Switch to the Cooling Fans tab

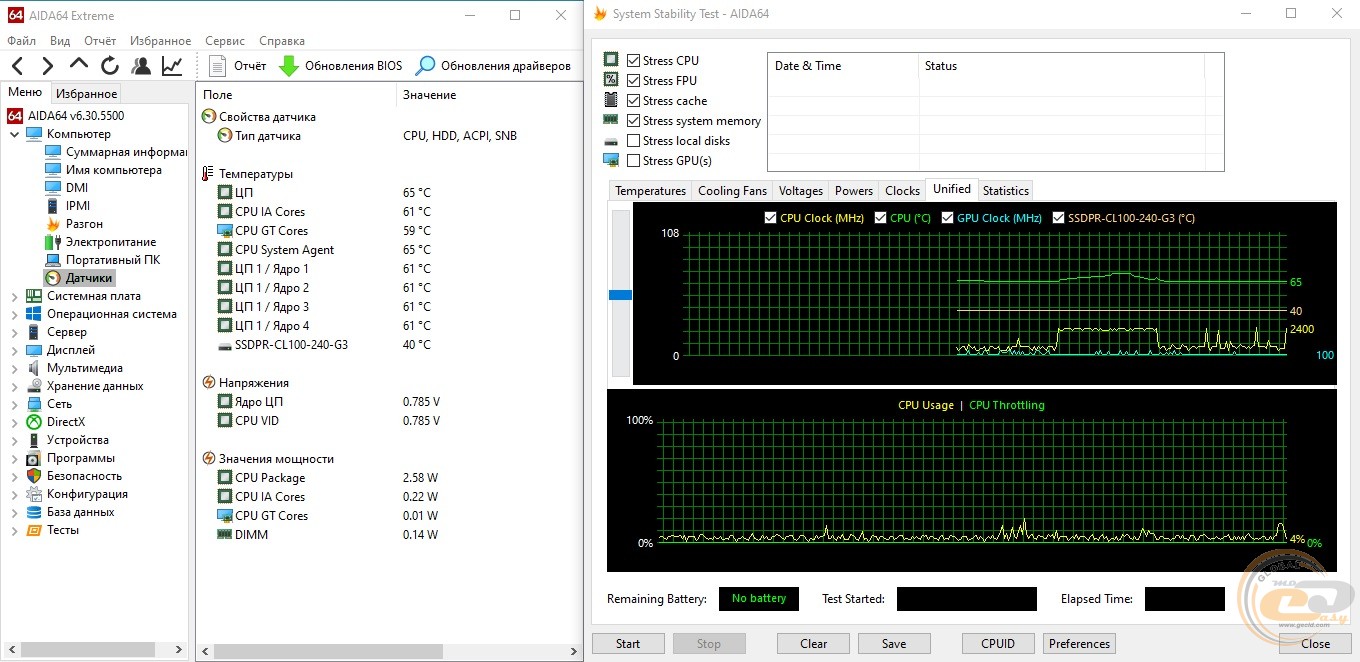pos(732,191)
